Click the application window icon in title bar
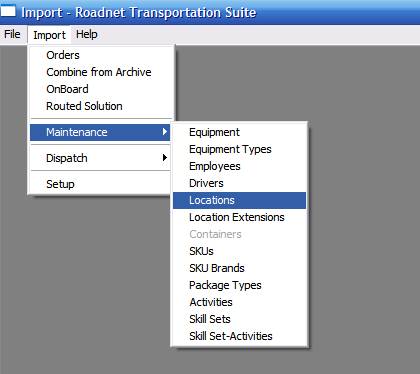This screenshot has height=374, width=420. click(x=8, y=11)
